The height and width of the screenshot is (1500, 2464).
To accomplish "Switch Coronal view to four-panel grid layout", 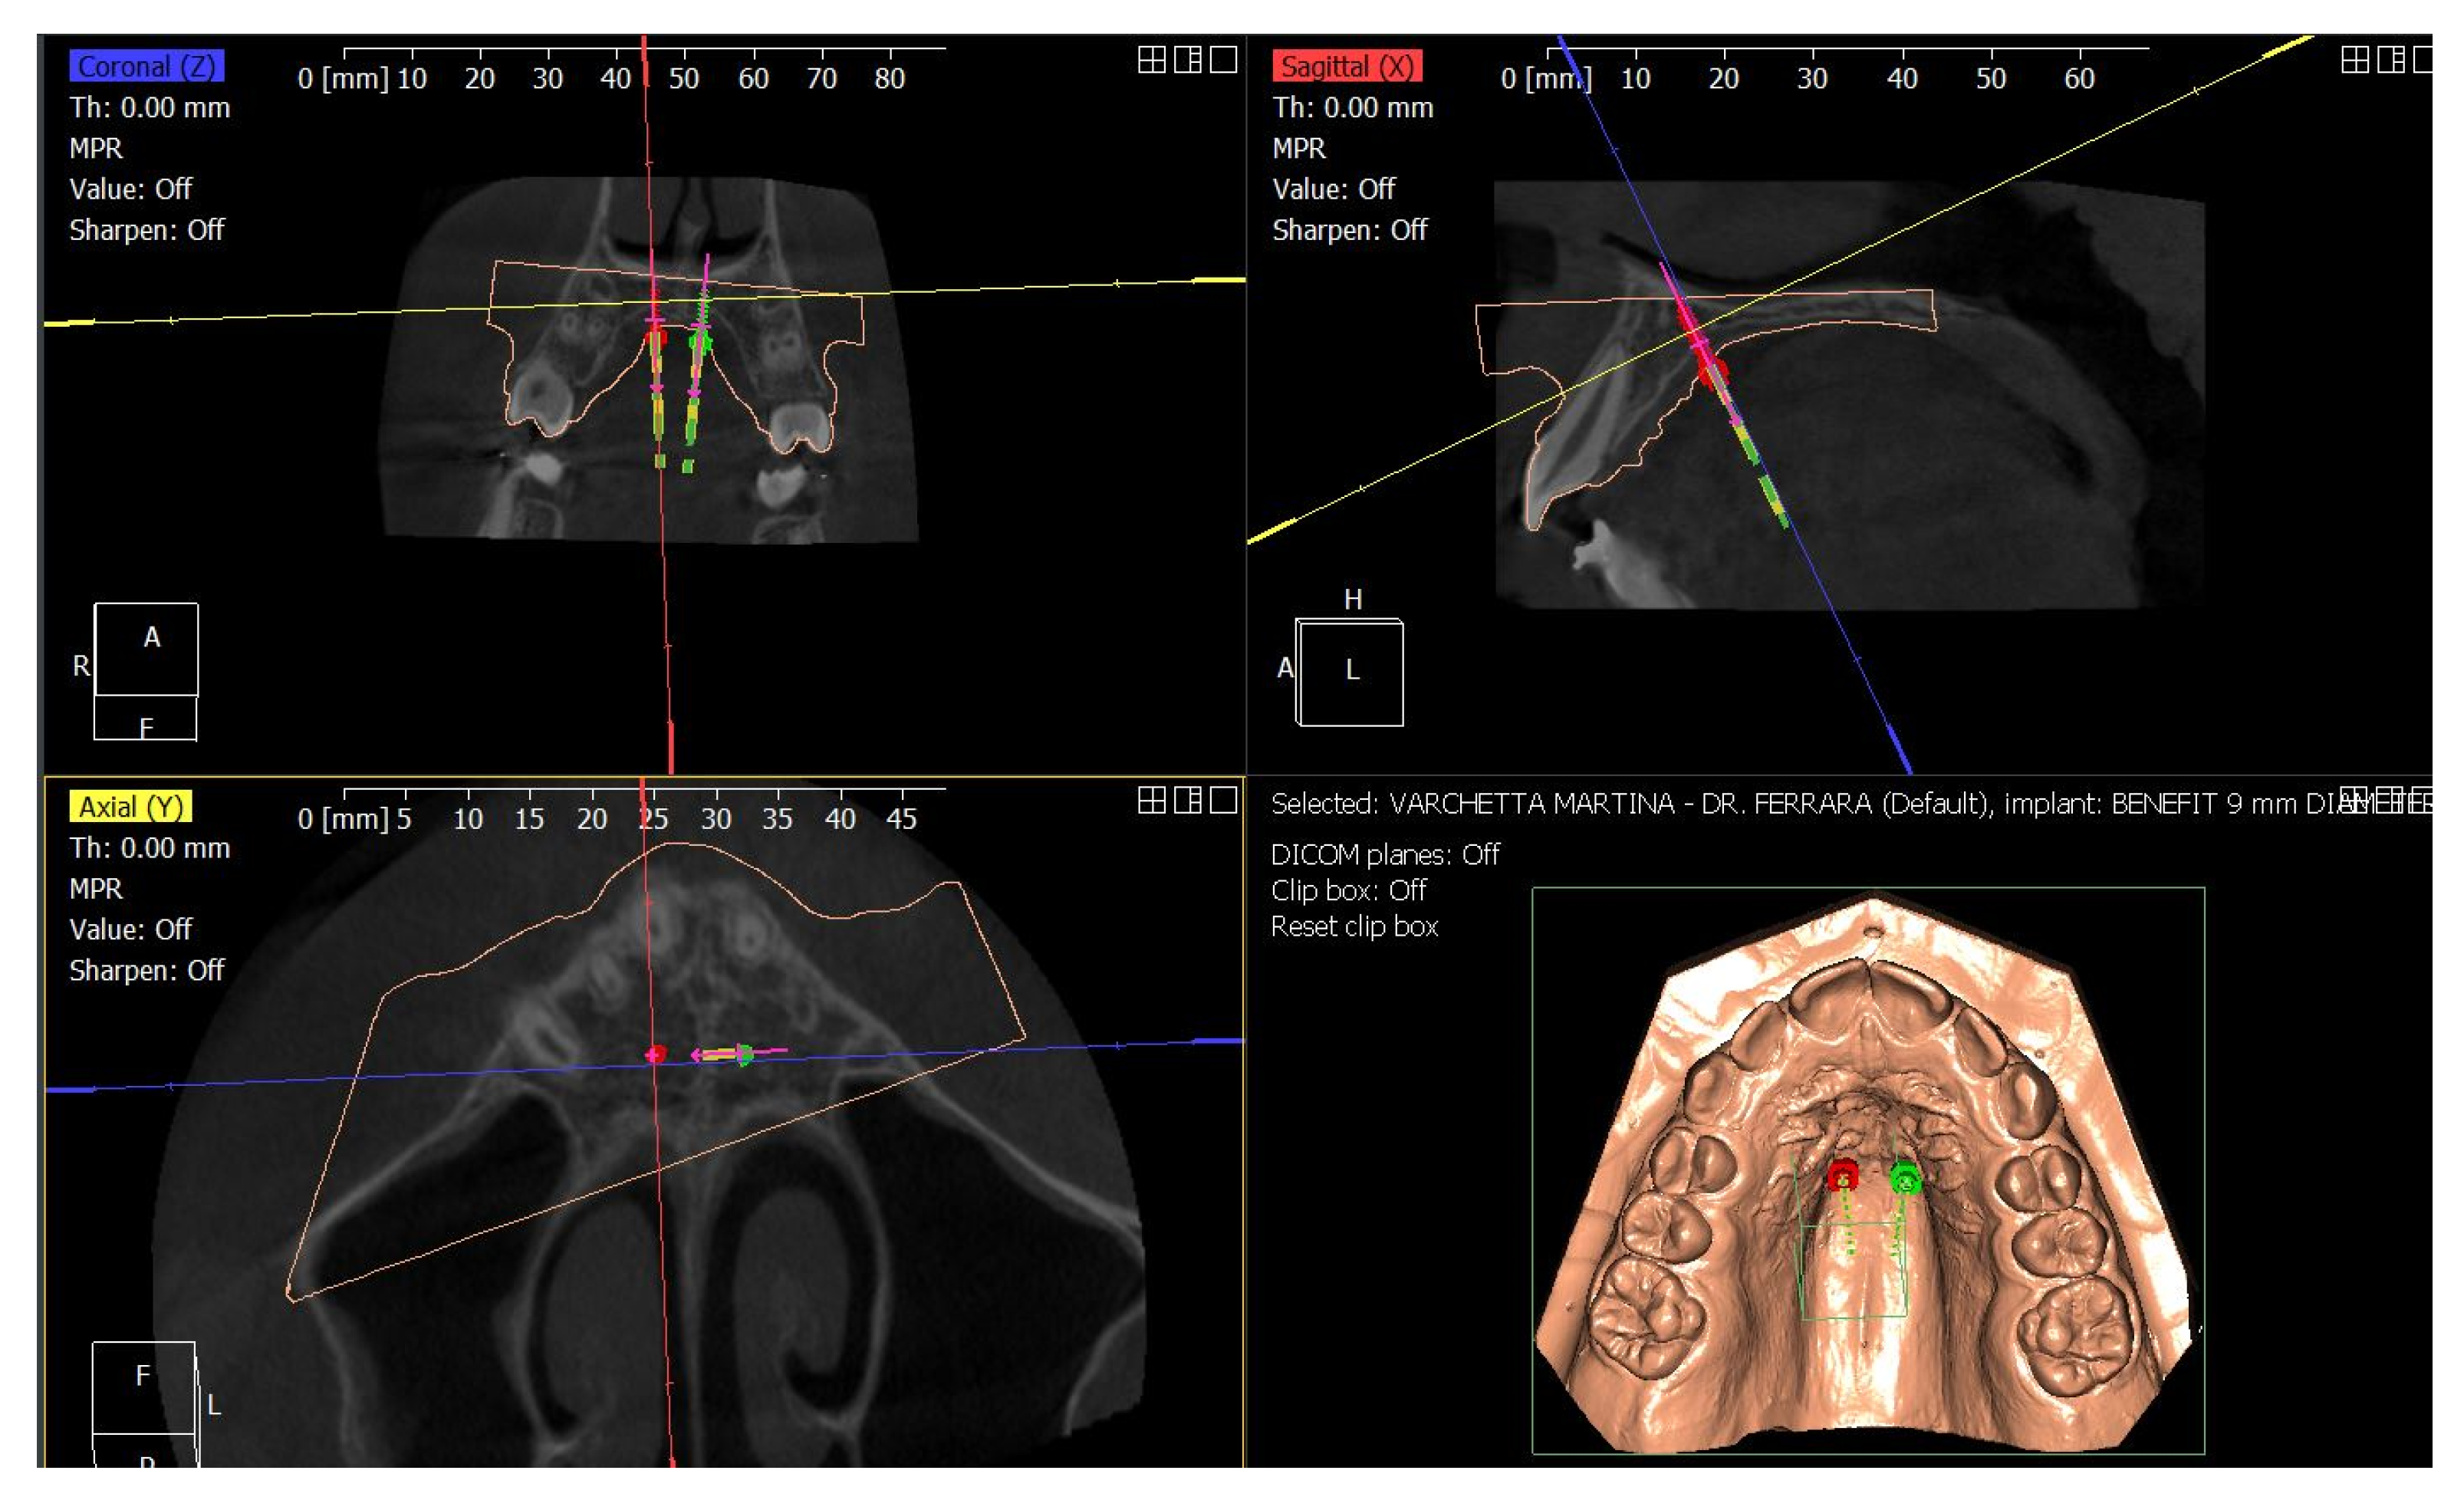I will [x=1151, y=60].
